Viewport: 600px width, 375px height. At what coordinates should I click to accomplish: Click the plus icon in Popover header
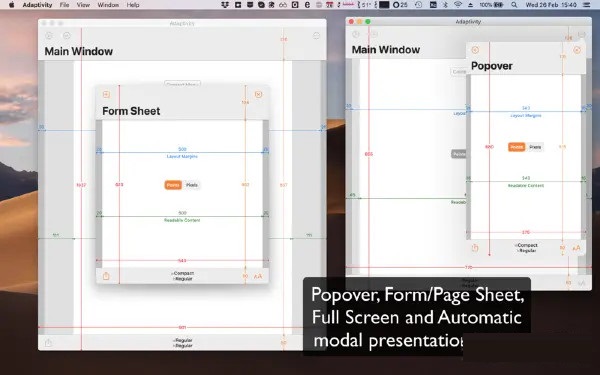tap(475, 50)
